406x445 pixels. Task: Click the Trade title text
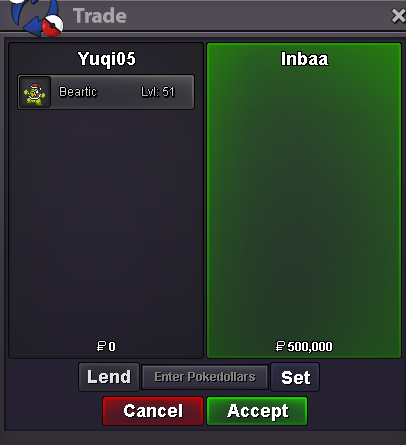(100, 16)
